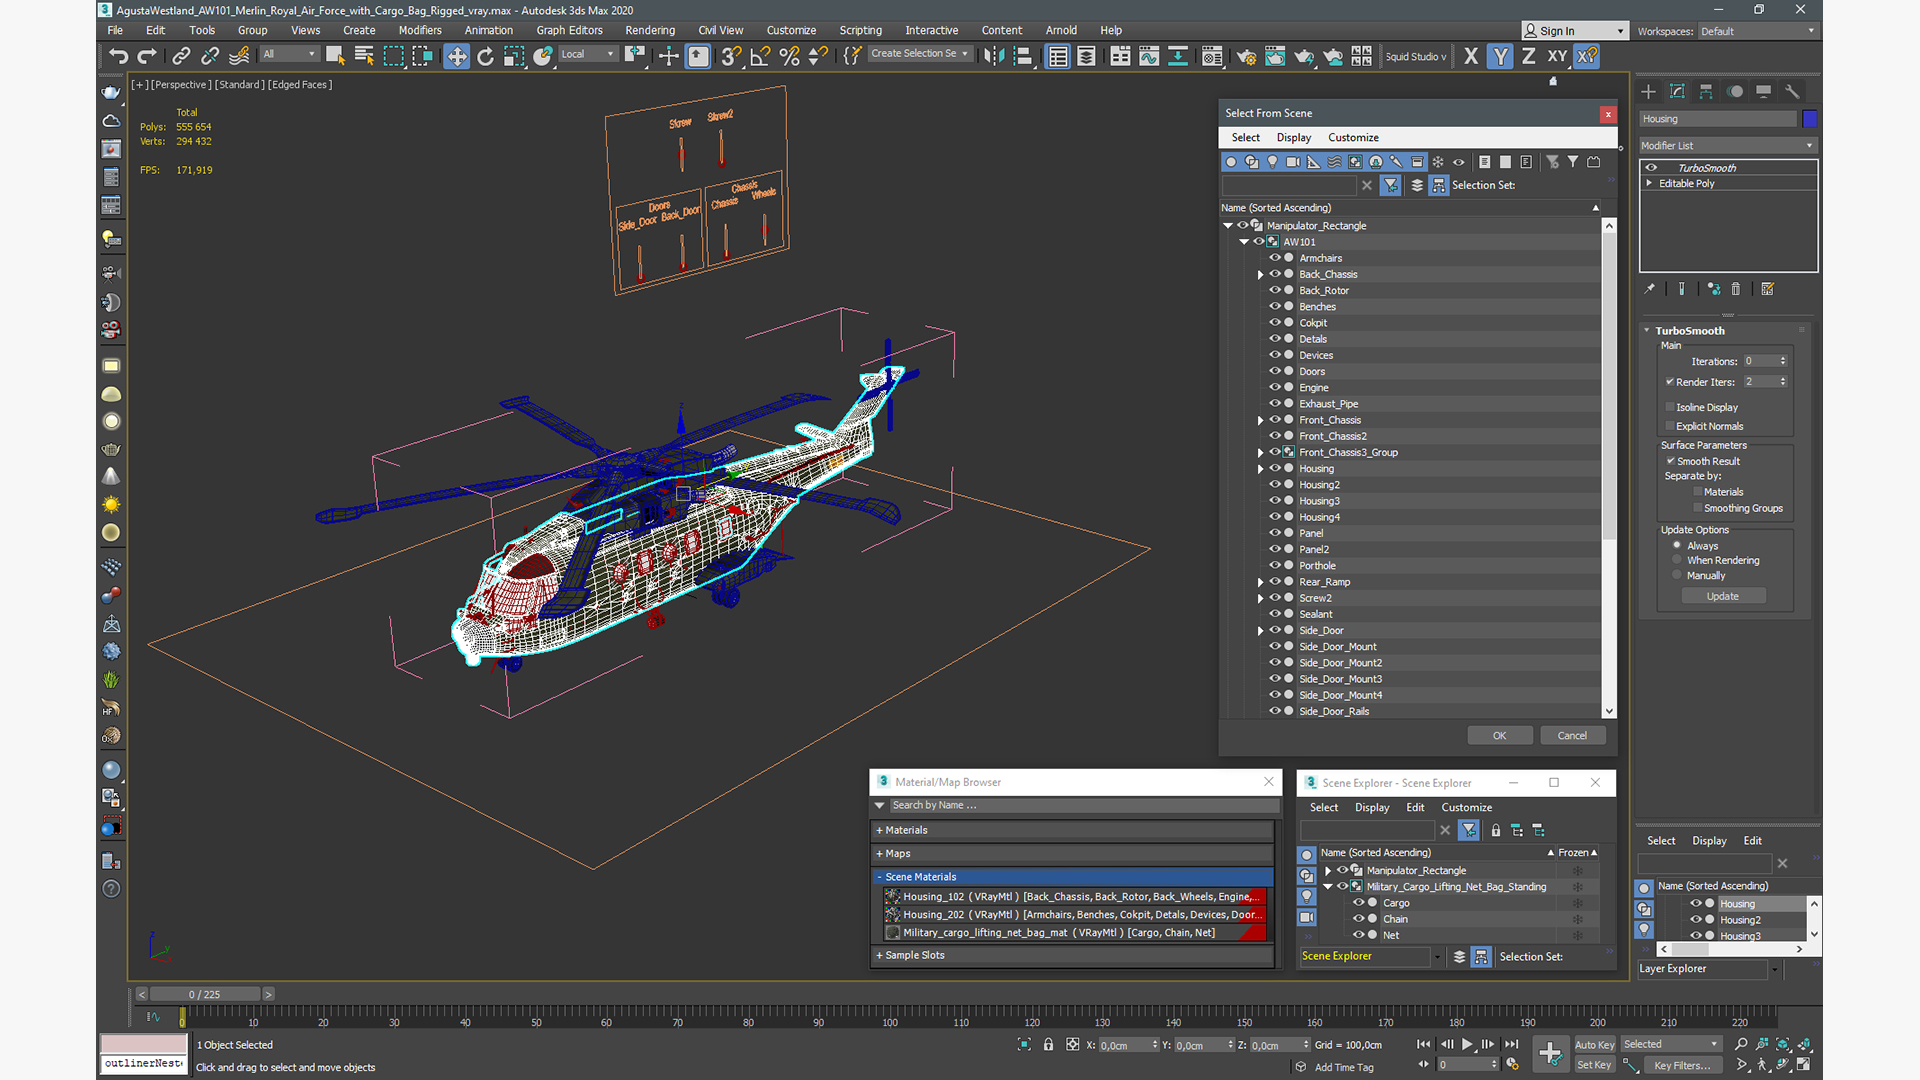Open Display menu in Select From Scene
The image size is (1920, 1080).
(1293, 138)
